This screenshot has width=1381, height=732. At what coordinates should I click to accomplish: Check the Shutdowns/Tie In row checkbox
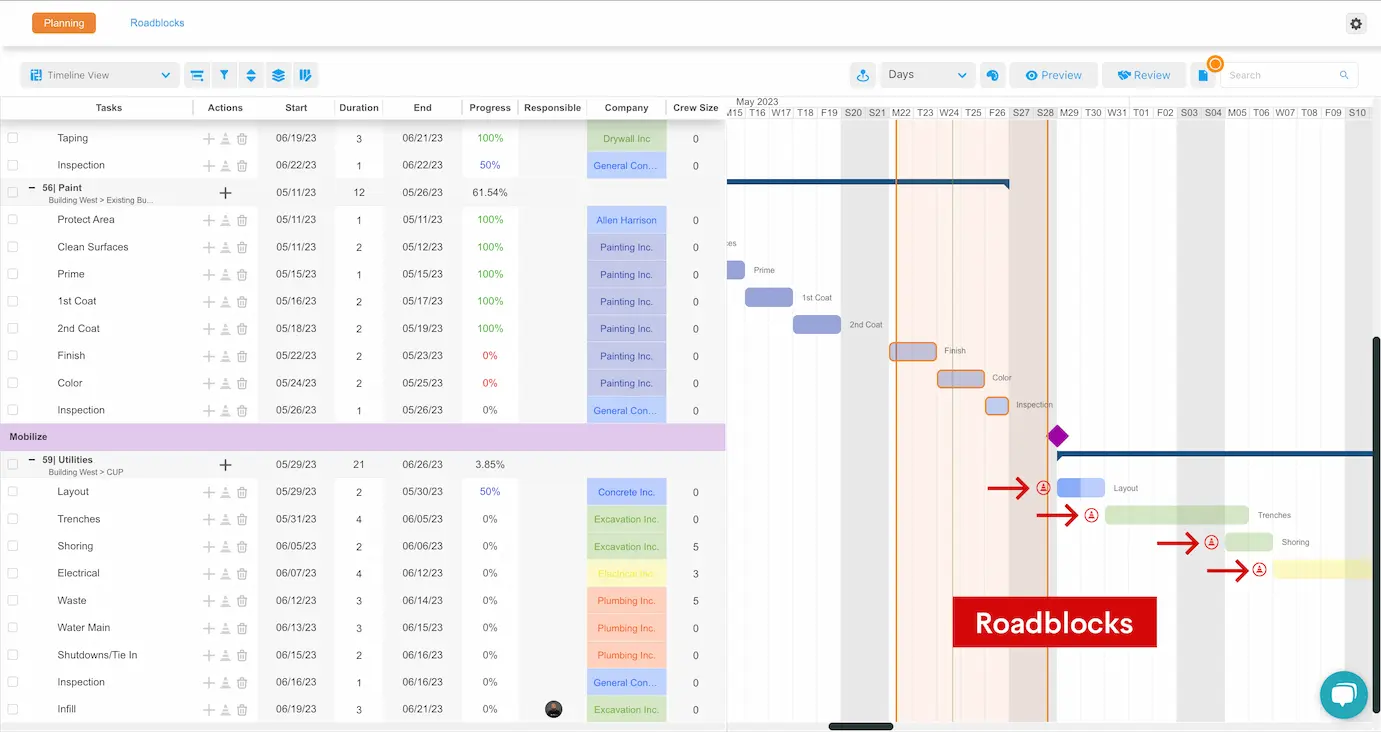[x=13, y=655]
